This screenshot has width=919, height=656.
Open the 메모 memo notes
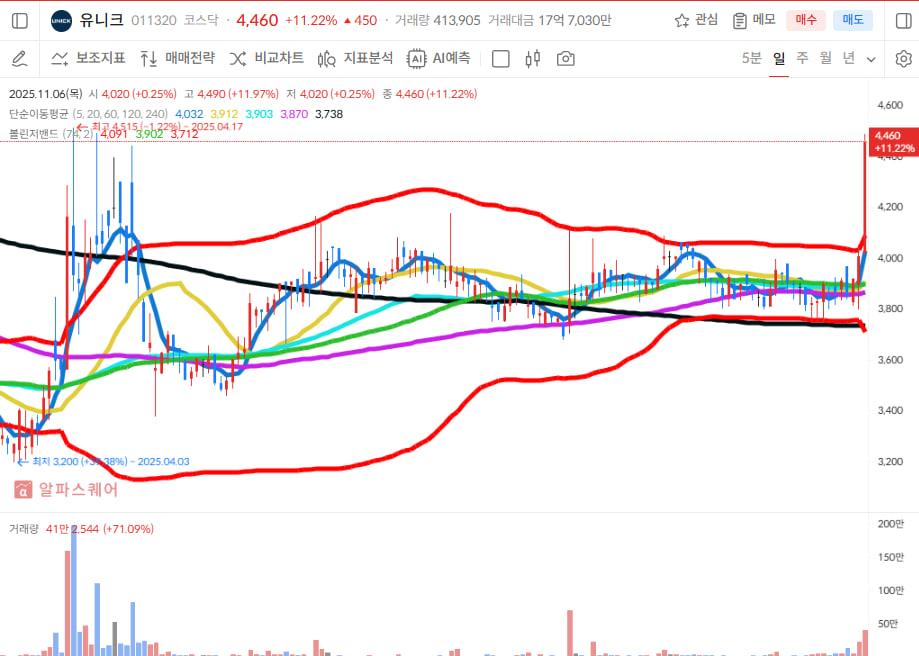(x=754, y=20)
